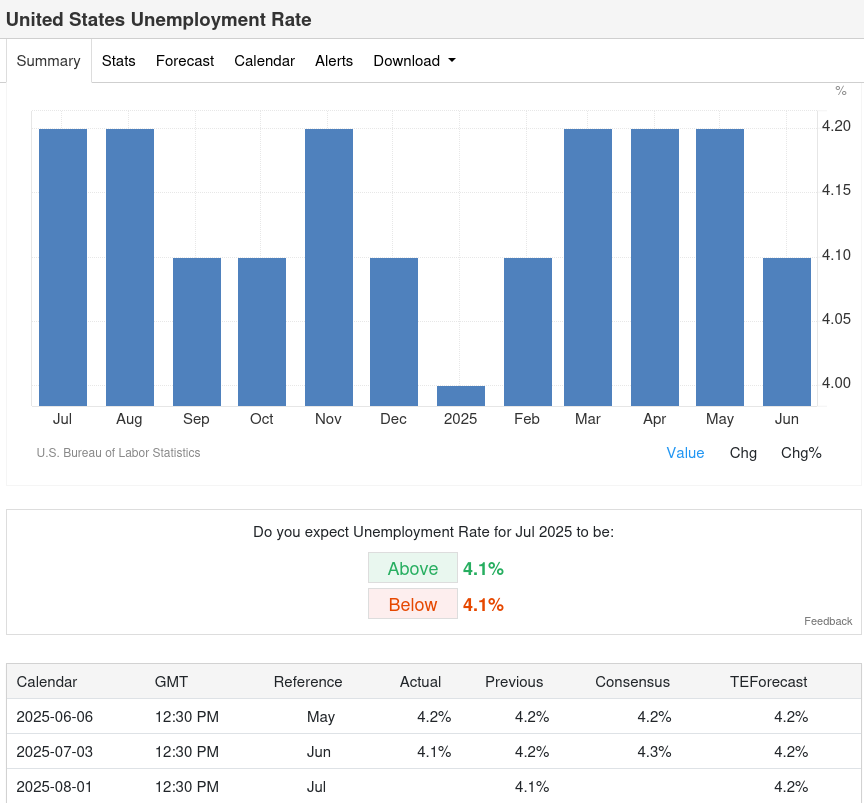Open the Feedback link

[828, 621]
